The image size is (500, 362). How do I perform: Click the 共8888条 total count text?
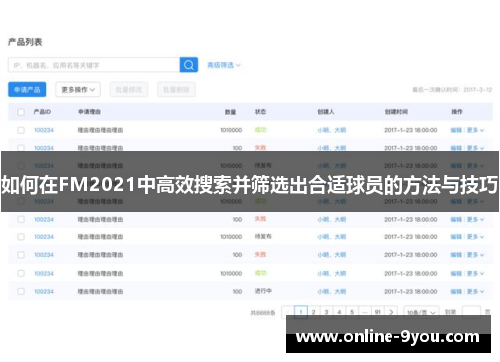[x=263, y=313]
